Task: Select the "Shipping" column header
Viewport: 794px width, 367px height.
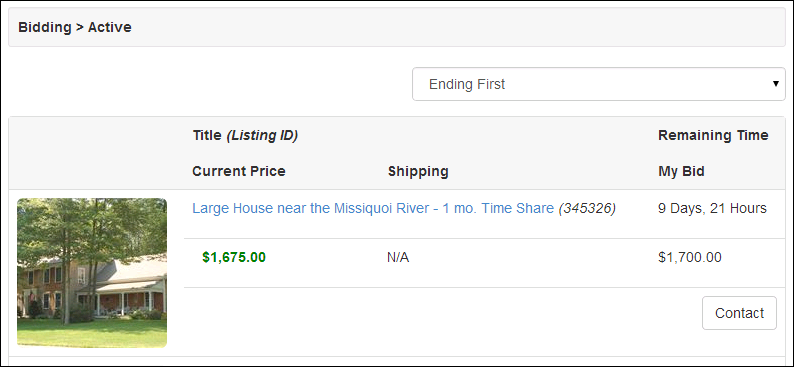Action: 418,172
